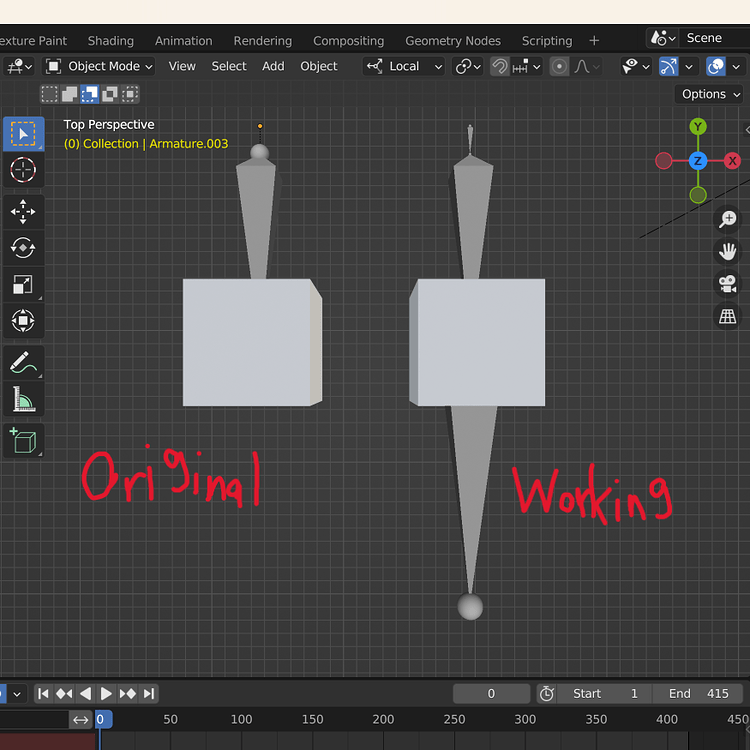Select the Select Box tool
The width and height of the screenshot is (750, 750).
(x=23, y=134)
